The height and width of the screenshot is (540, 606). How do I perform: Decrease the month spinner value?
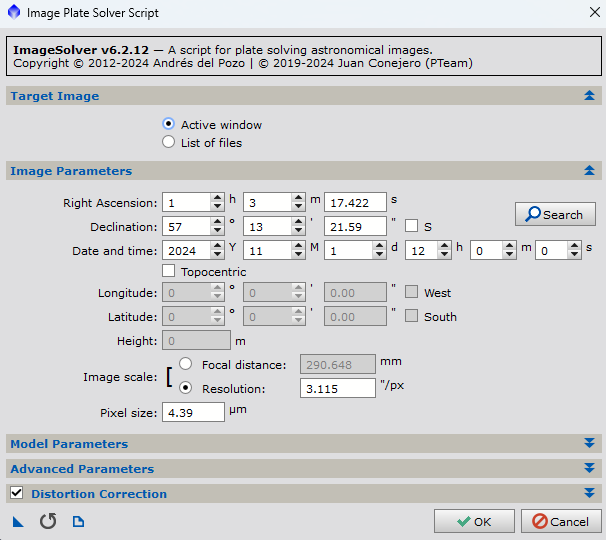[298, 254]
